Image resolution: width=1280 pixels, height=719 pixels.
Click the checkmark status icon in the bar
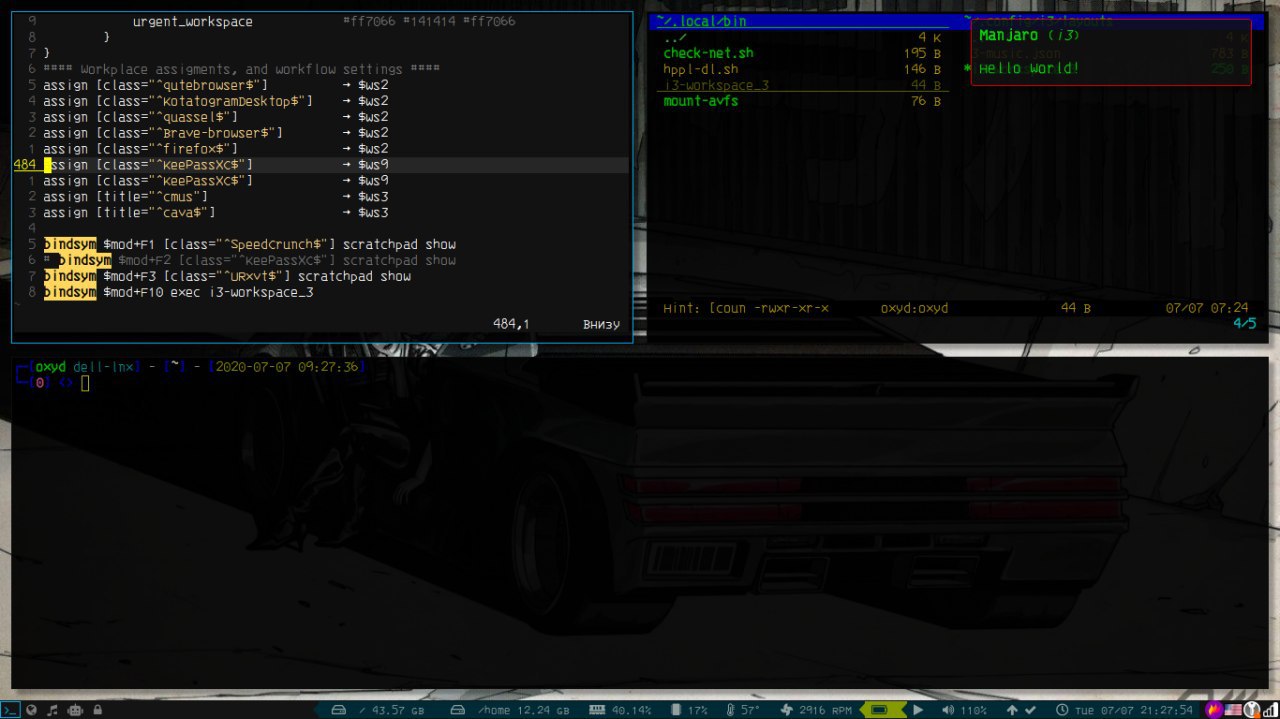tap(1032, 710)
